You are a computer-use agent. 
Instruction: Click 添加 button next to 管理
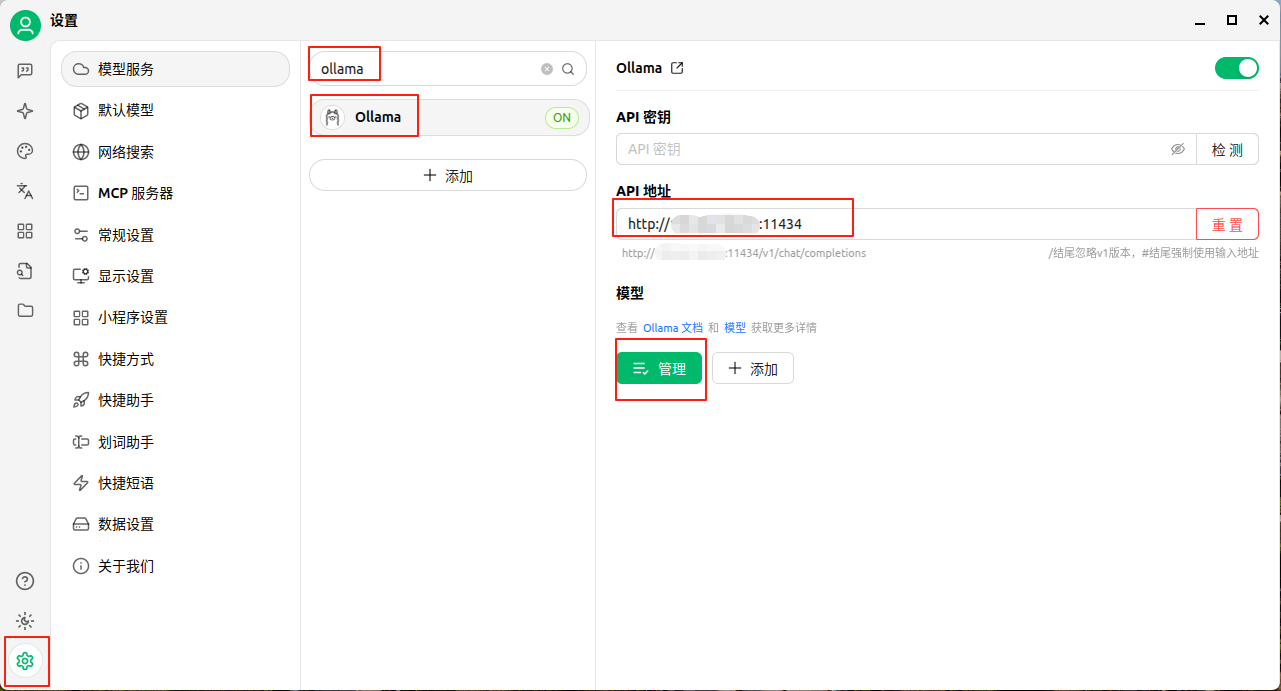click(753, 368)
